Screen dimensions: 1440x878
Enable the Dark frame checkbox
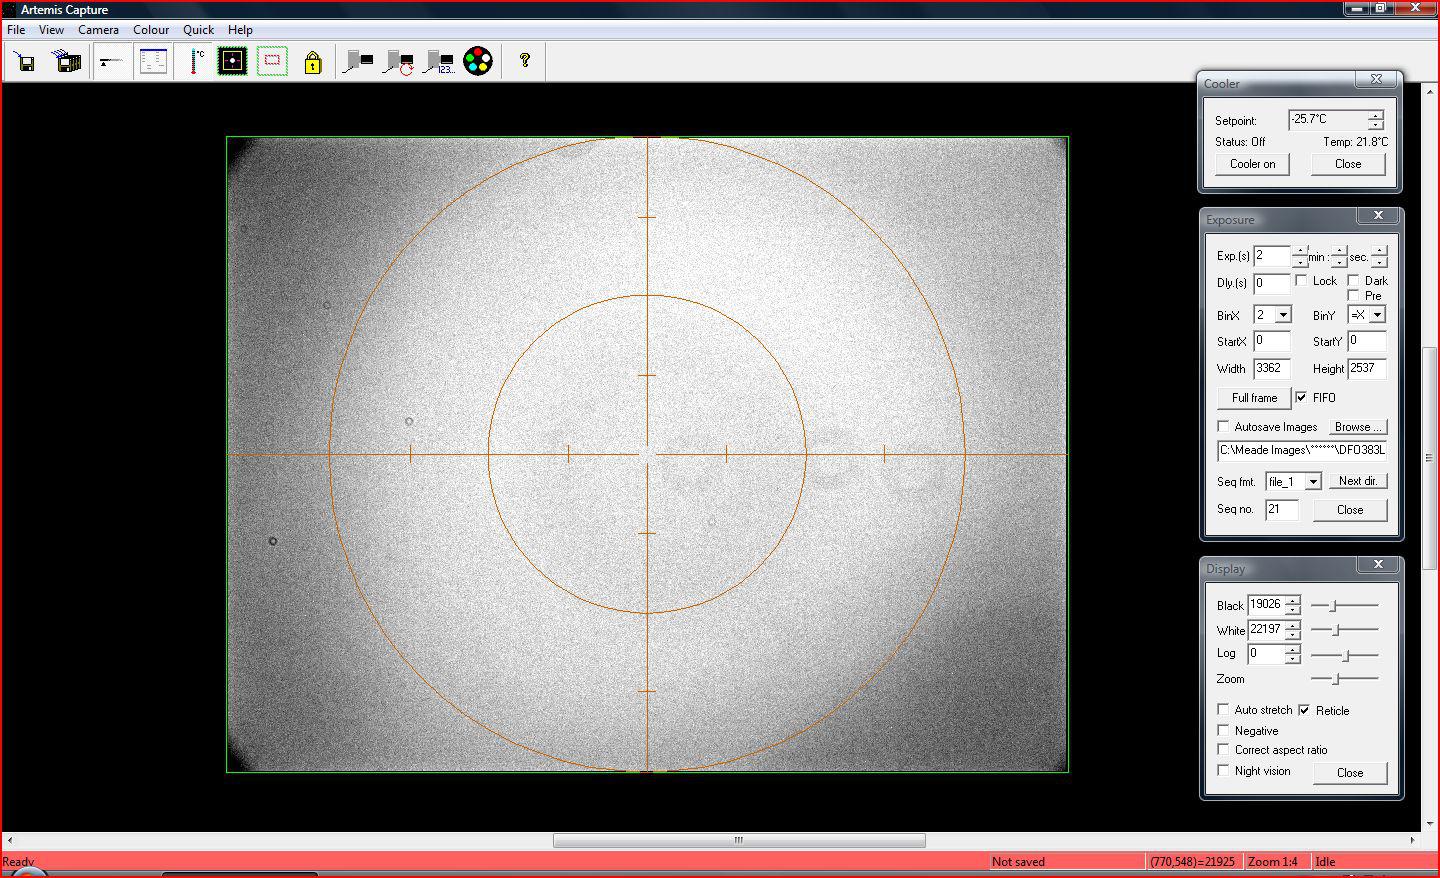(x=1353, y=281)
